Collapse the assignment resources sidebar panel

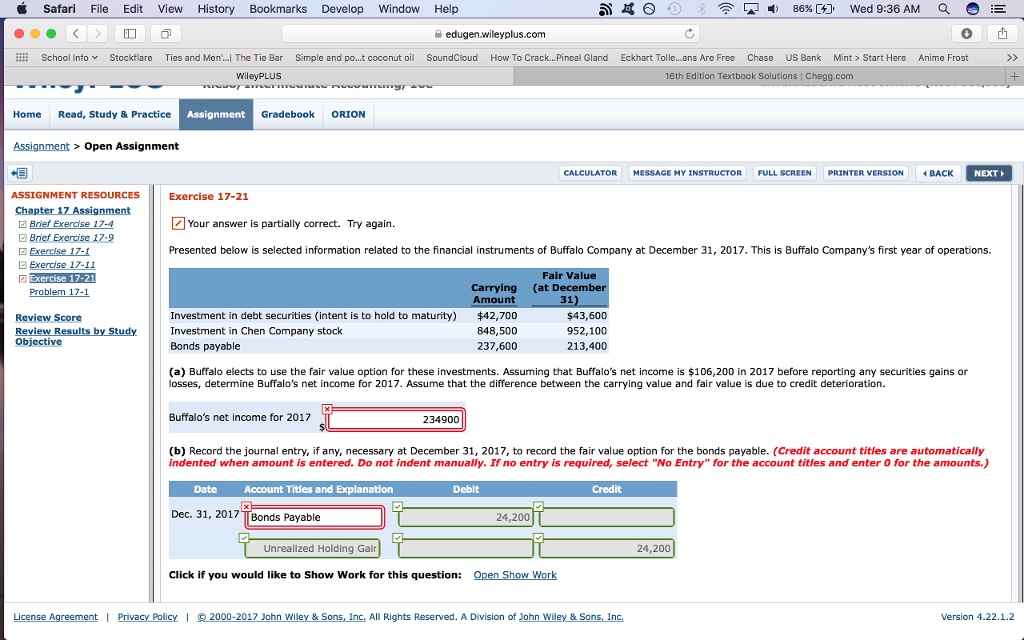point(23,173)
